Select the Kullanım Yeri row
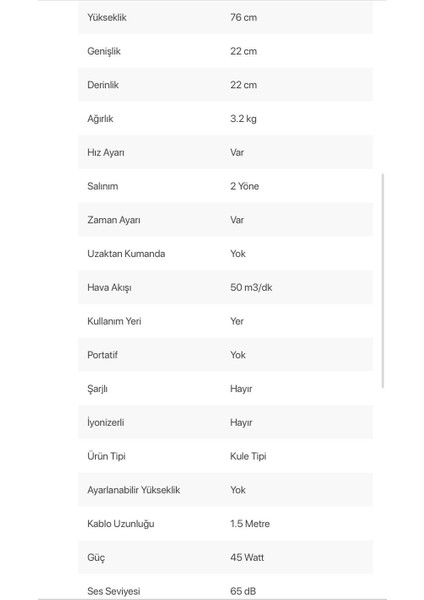The image size is (424, 600). pos(225,321)
